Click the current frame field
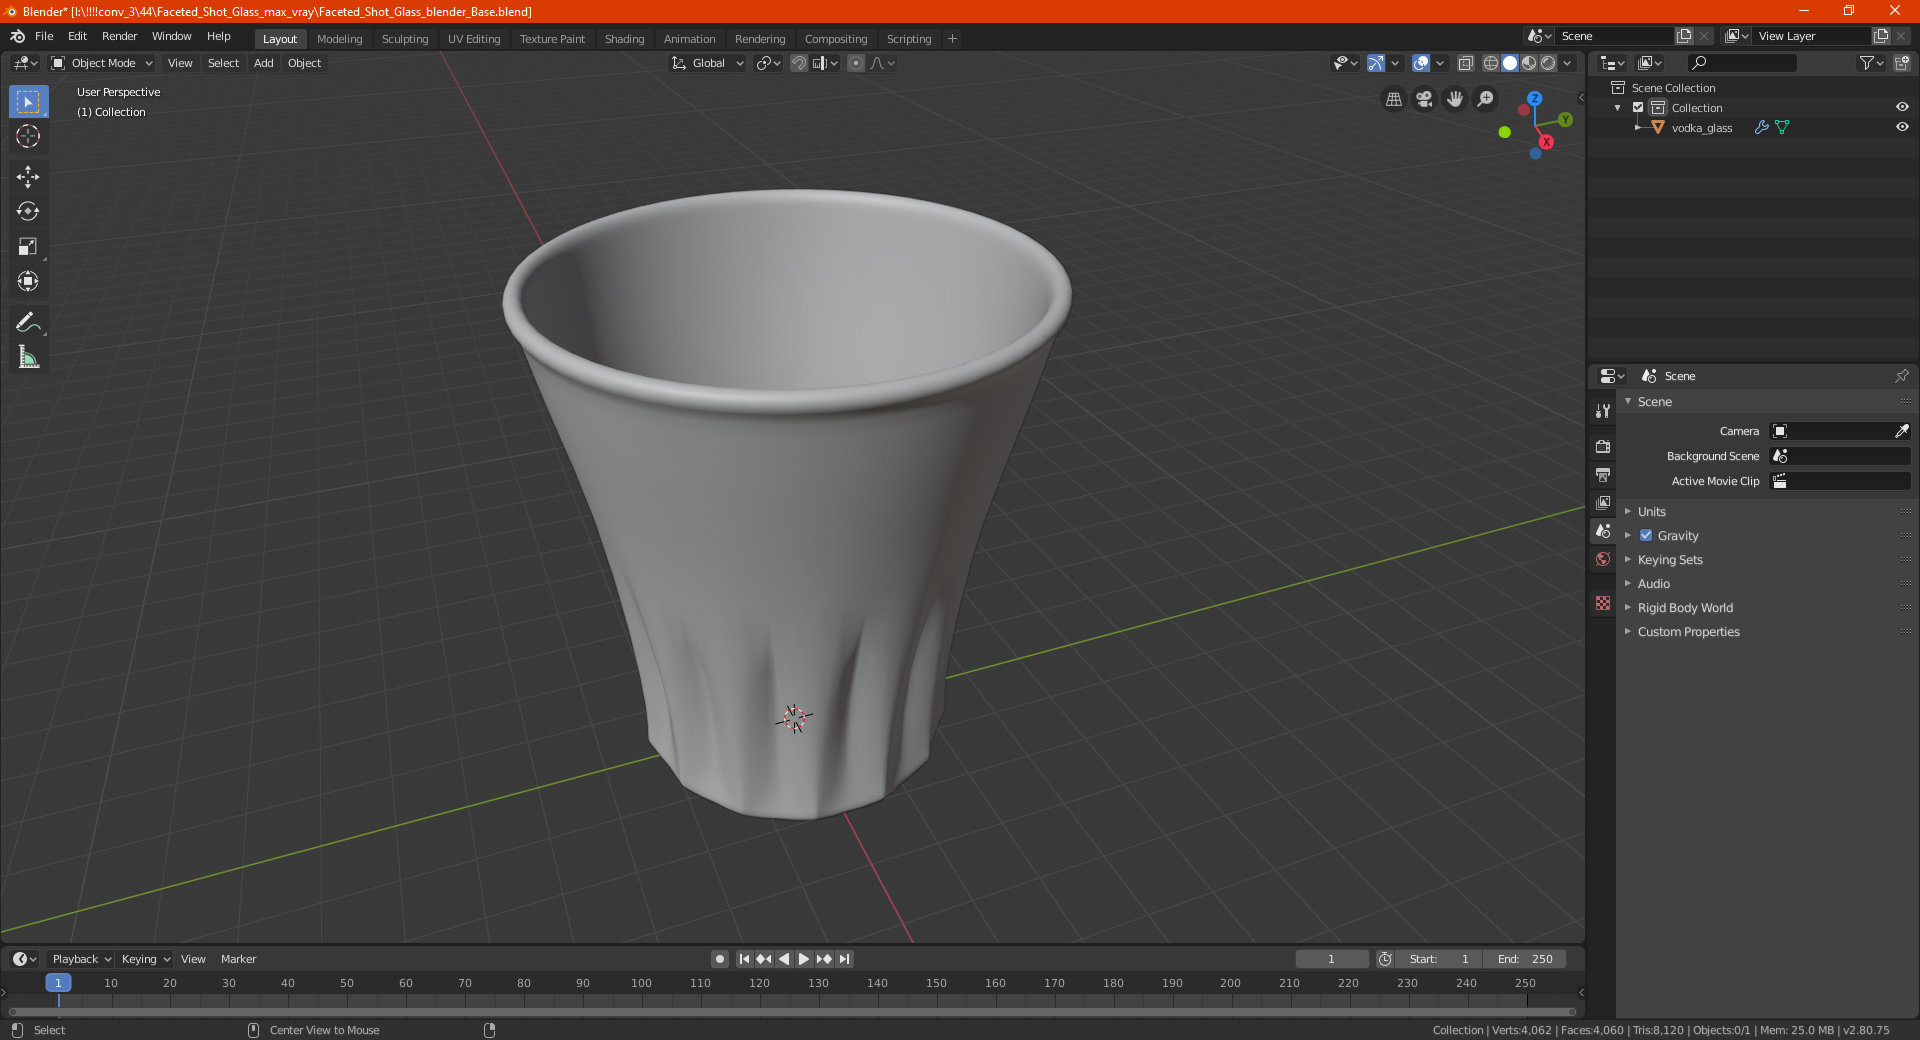Screen dimensions: 1920x1040 [x=1331, y=959]
